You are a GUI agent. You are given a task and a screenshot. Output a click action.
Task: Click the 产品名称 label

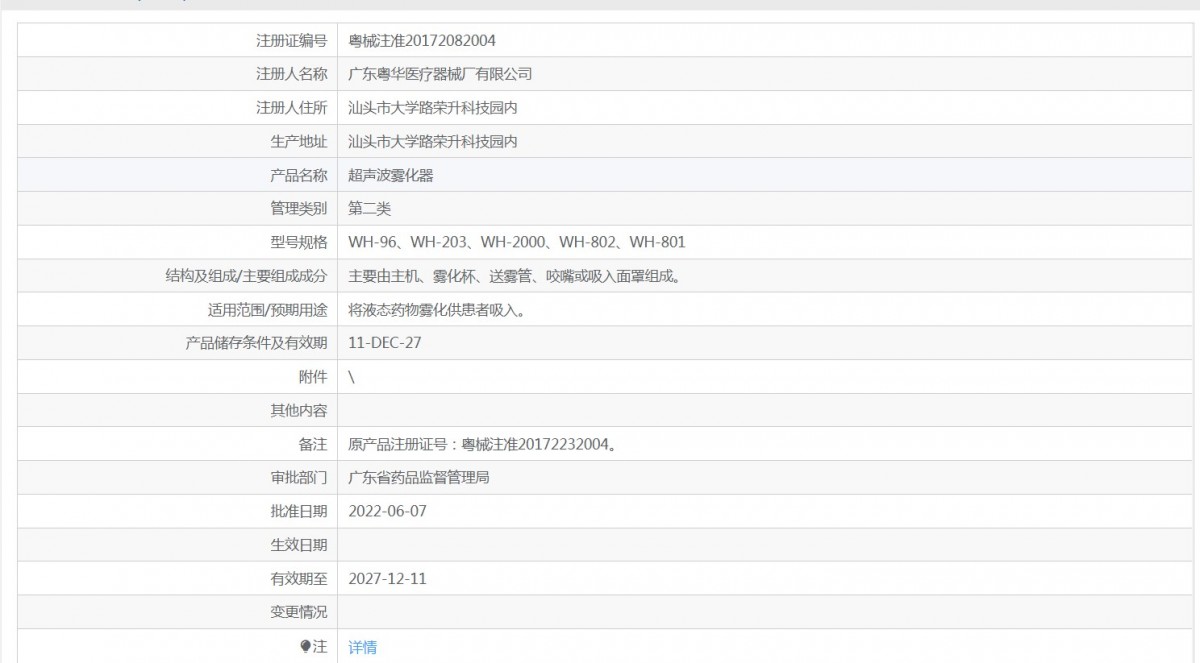tap(299, 175)
